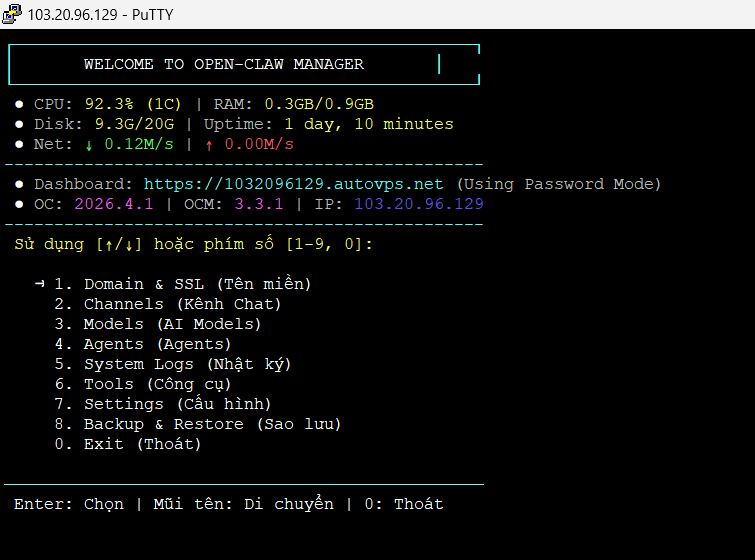Select menu item 8. Backup & Restore

pos(197,424)
